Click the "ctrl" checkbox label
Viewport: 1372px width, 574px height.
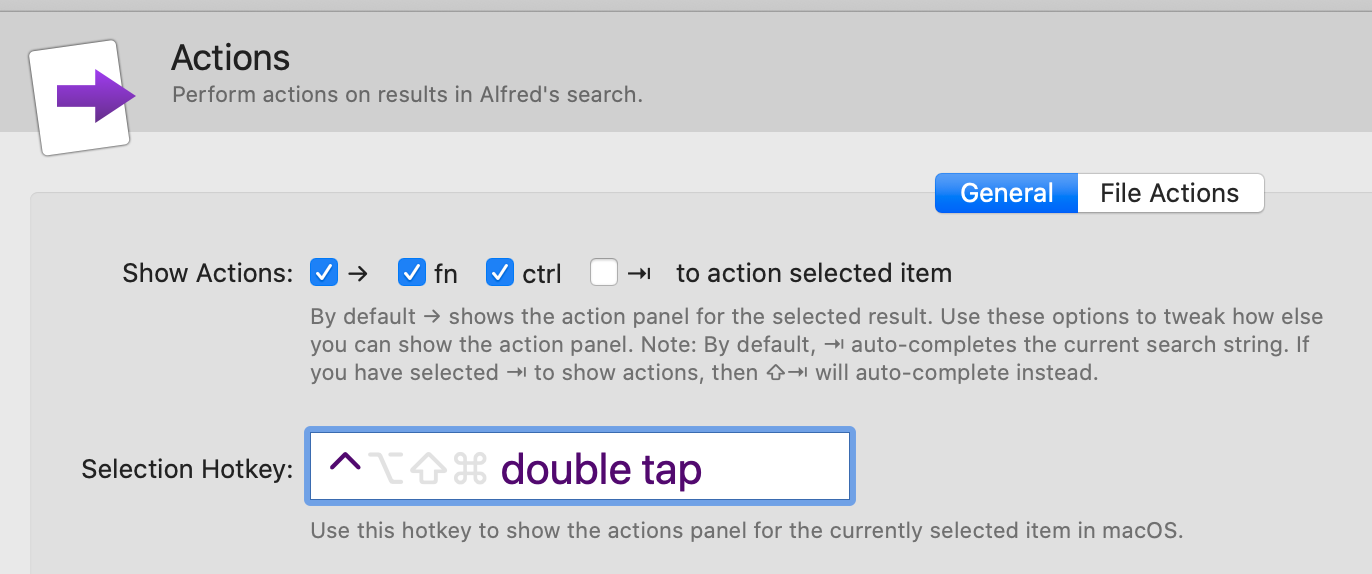tap(541, 274)
